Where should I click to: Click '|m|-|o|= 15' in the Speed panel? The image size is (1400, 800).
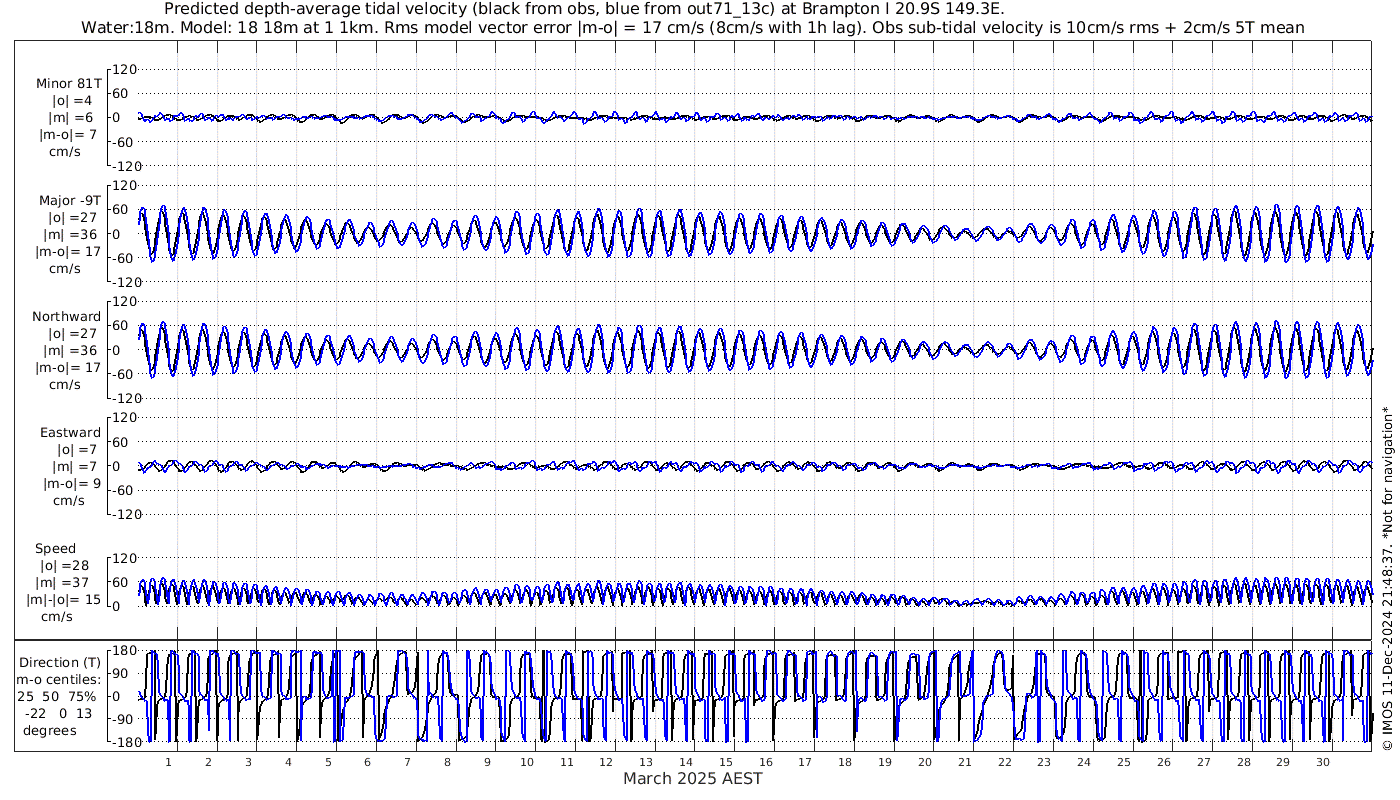tap(64, 600)
